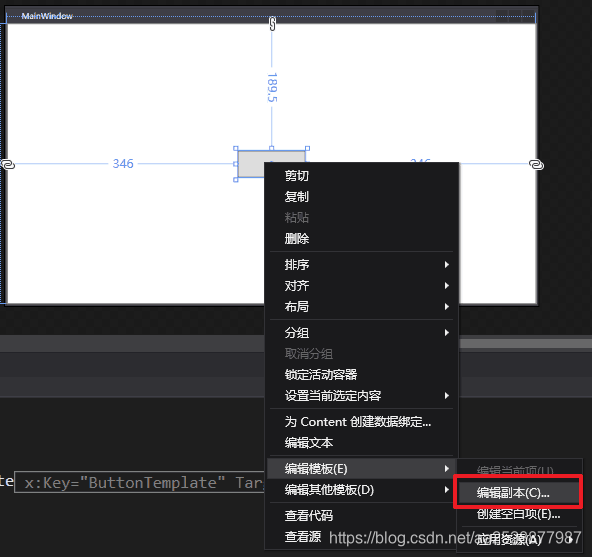
Task: Open the 排序 submenu
Action: (x=361, y=265)
